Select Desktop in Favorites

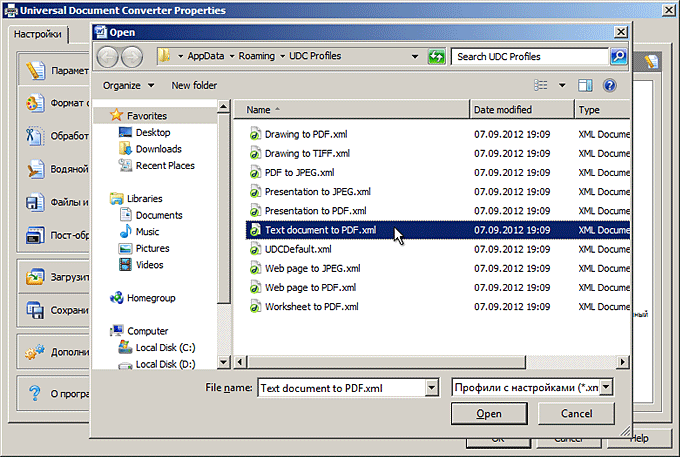coord(144,132)
